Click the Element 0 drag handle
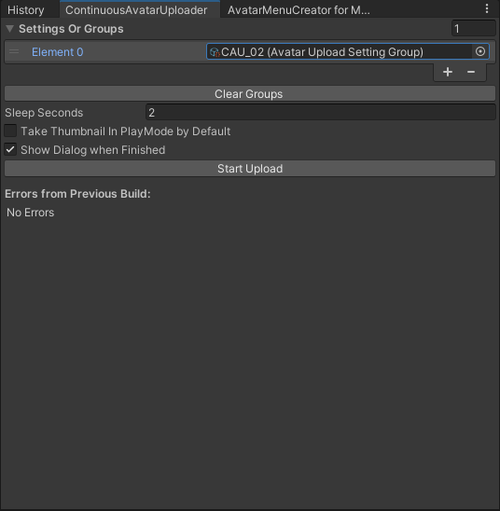This screenshot has width=500, height=511. [x=14, y=52]
